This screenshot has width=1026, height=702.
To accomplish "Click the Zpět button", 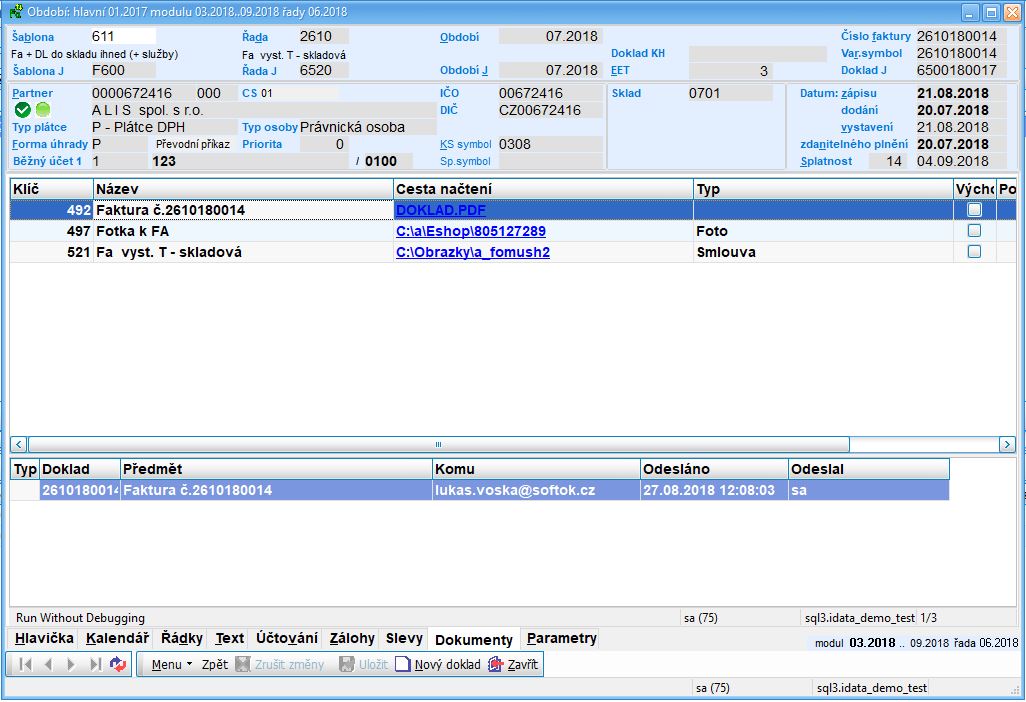I will (x=215, y=665).
